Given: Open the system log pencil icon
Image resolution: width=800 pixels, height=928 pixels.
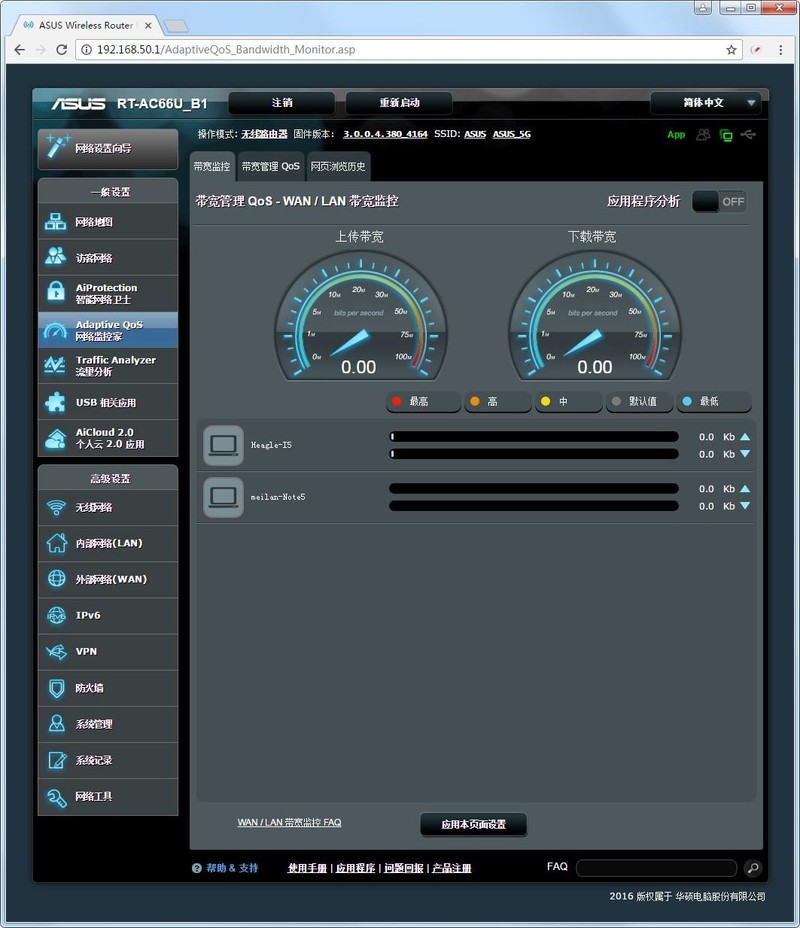Looking at the screenshot, I should [57, 760].
